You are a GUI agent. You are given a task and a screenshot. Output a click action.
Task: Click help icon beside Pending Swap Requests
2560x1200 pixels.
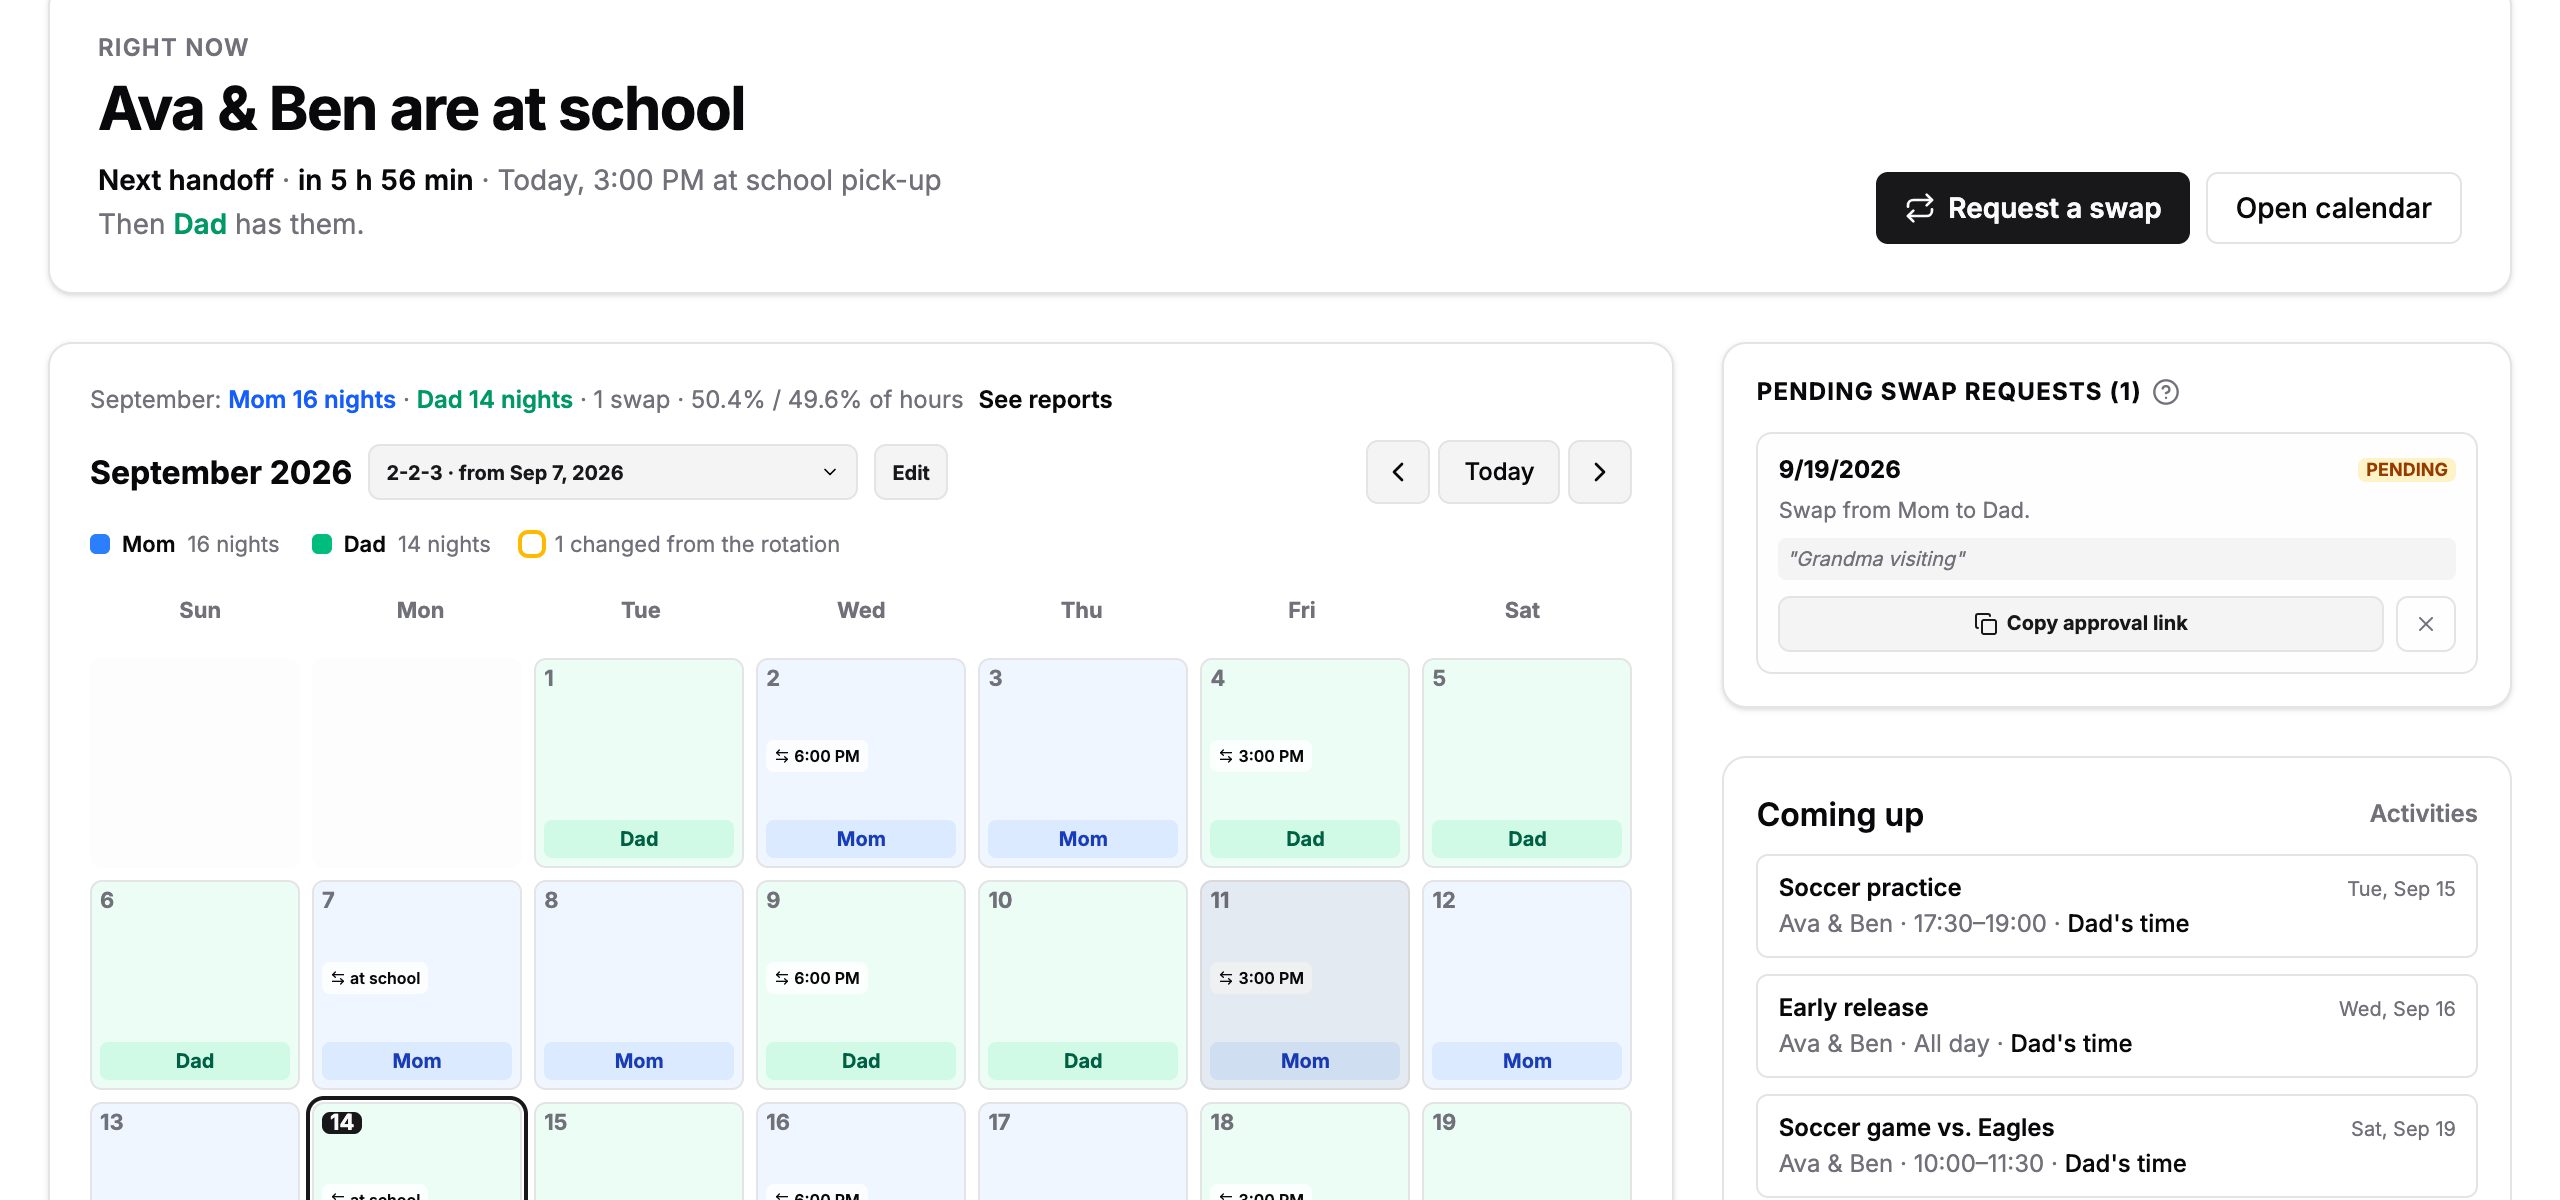pyautogui.click(x=2166, y=392)
